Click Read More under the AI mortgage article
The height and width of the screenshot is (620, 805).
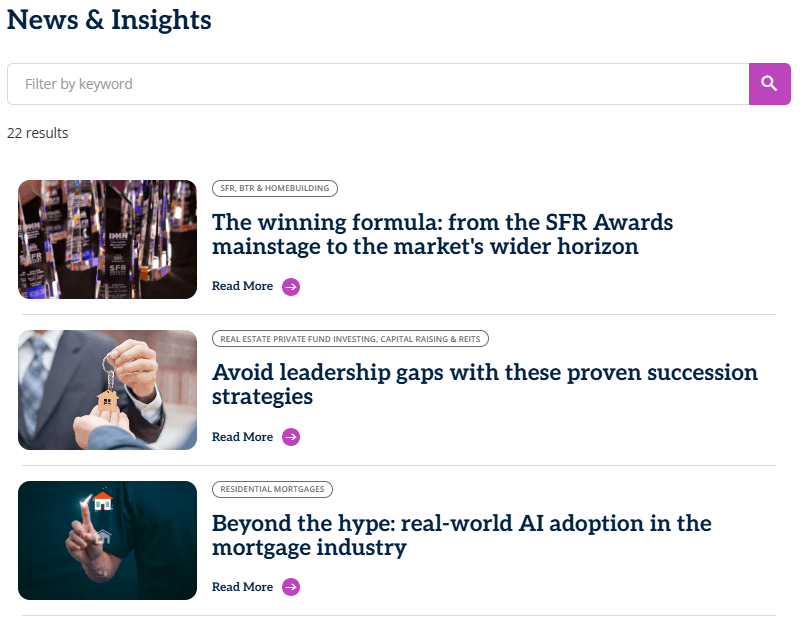(242, 587)
